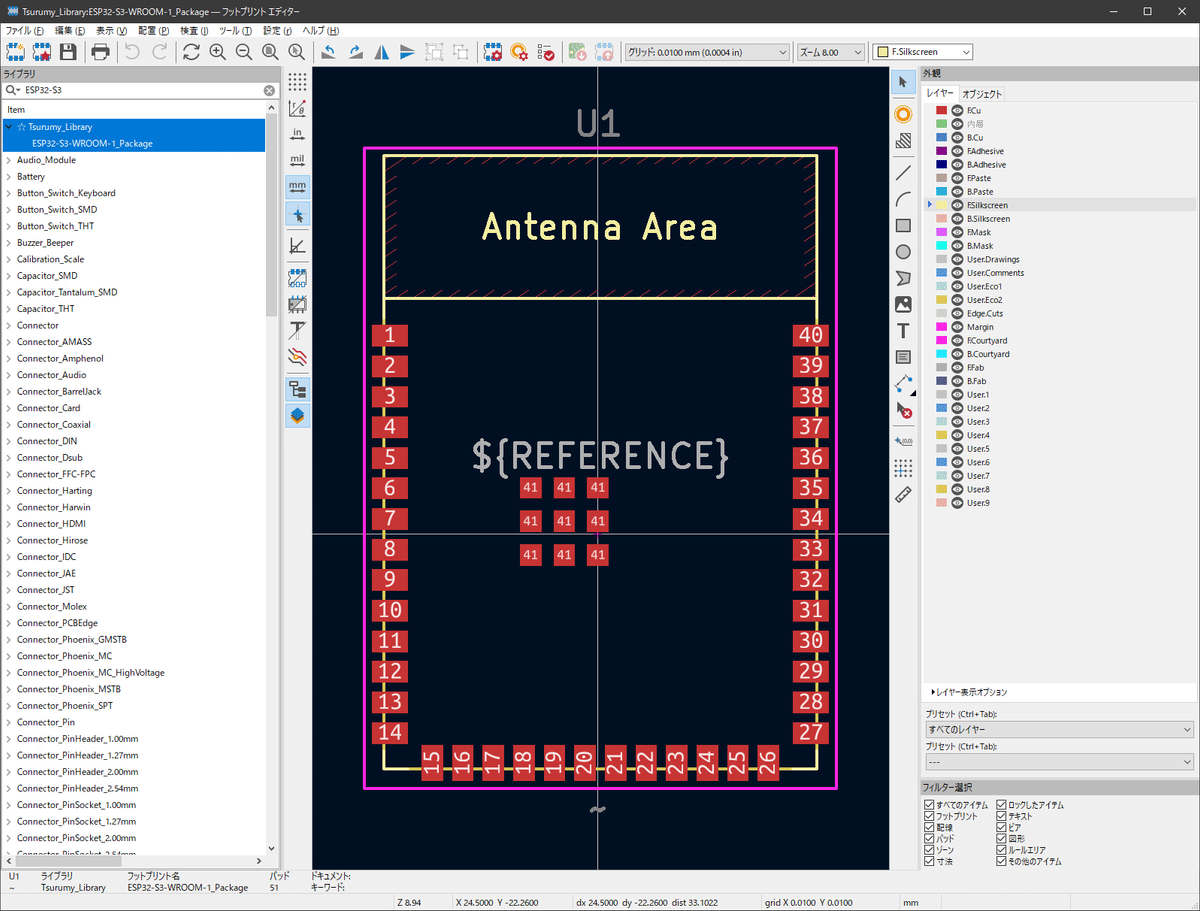
Task: Expand the Capacitor_SMD library
Action: [9, 276]
